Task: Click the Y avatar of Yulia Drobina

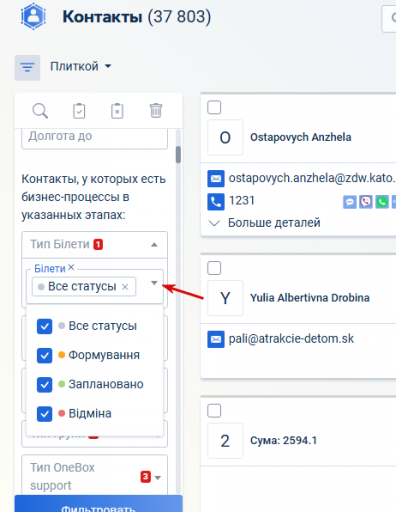Action: click(x=225, y=298)
